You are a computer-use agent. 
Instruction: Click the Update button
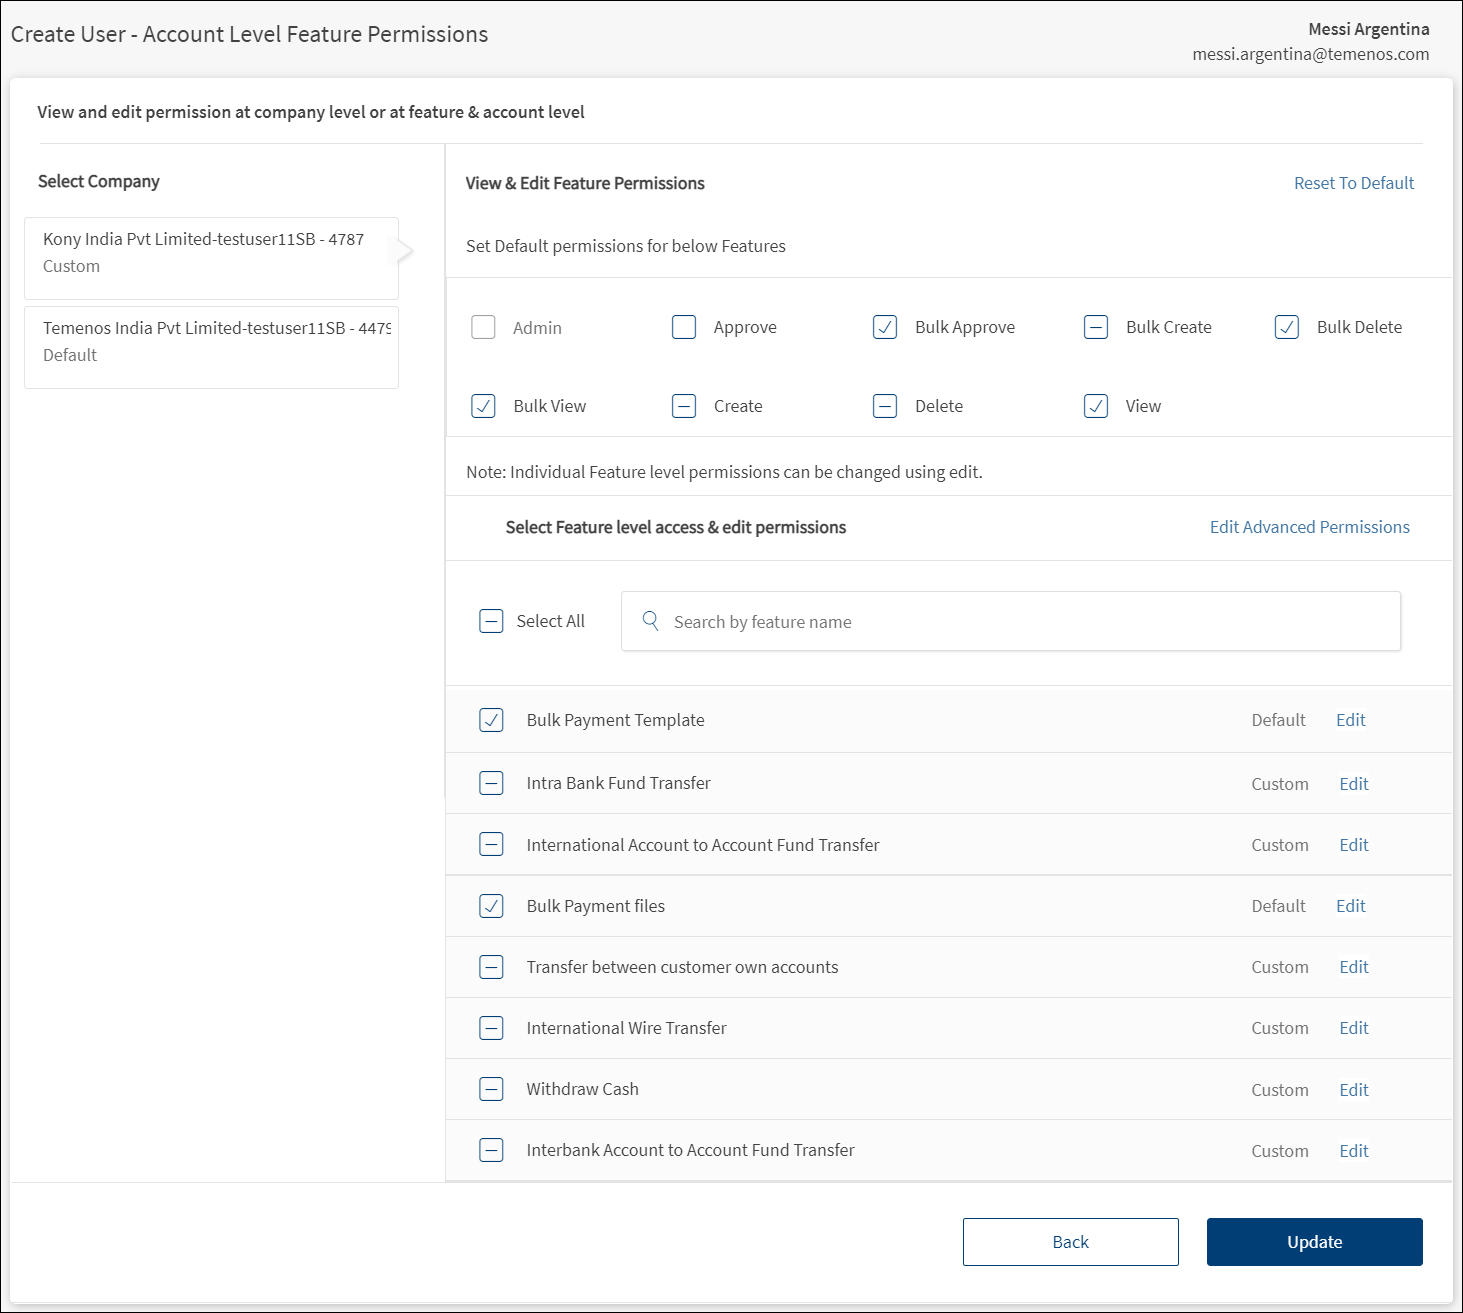(1314, 1242)
